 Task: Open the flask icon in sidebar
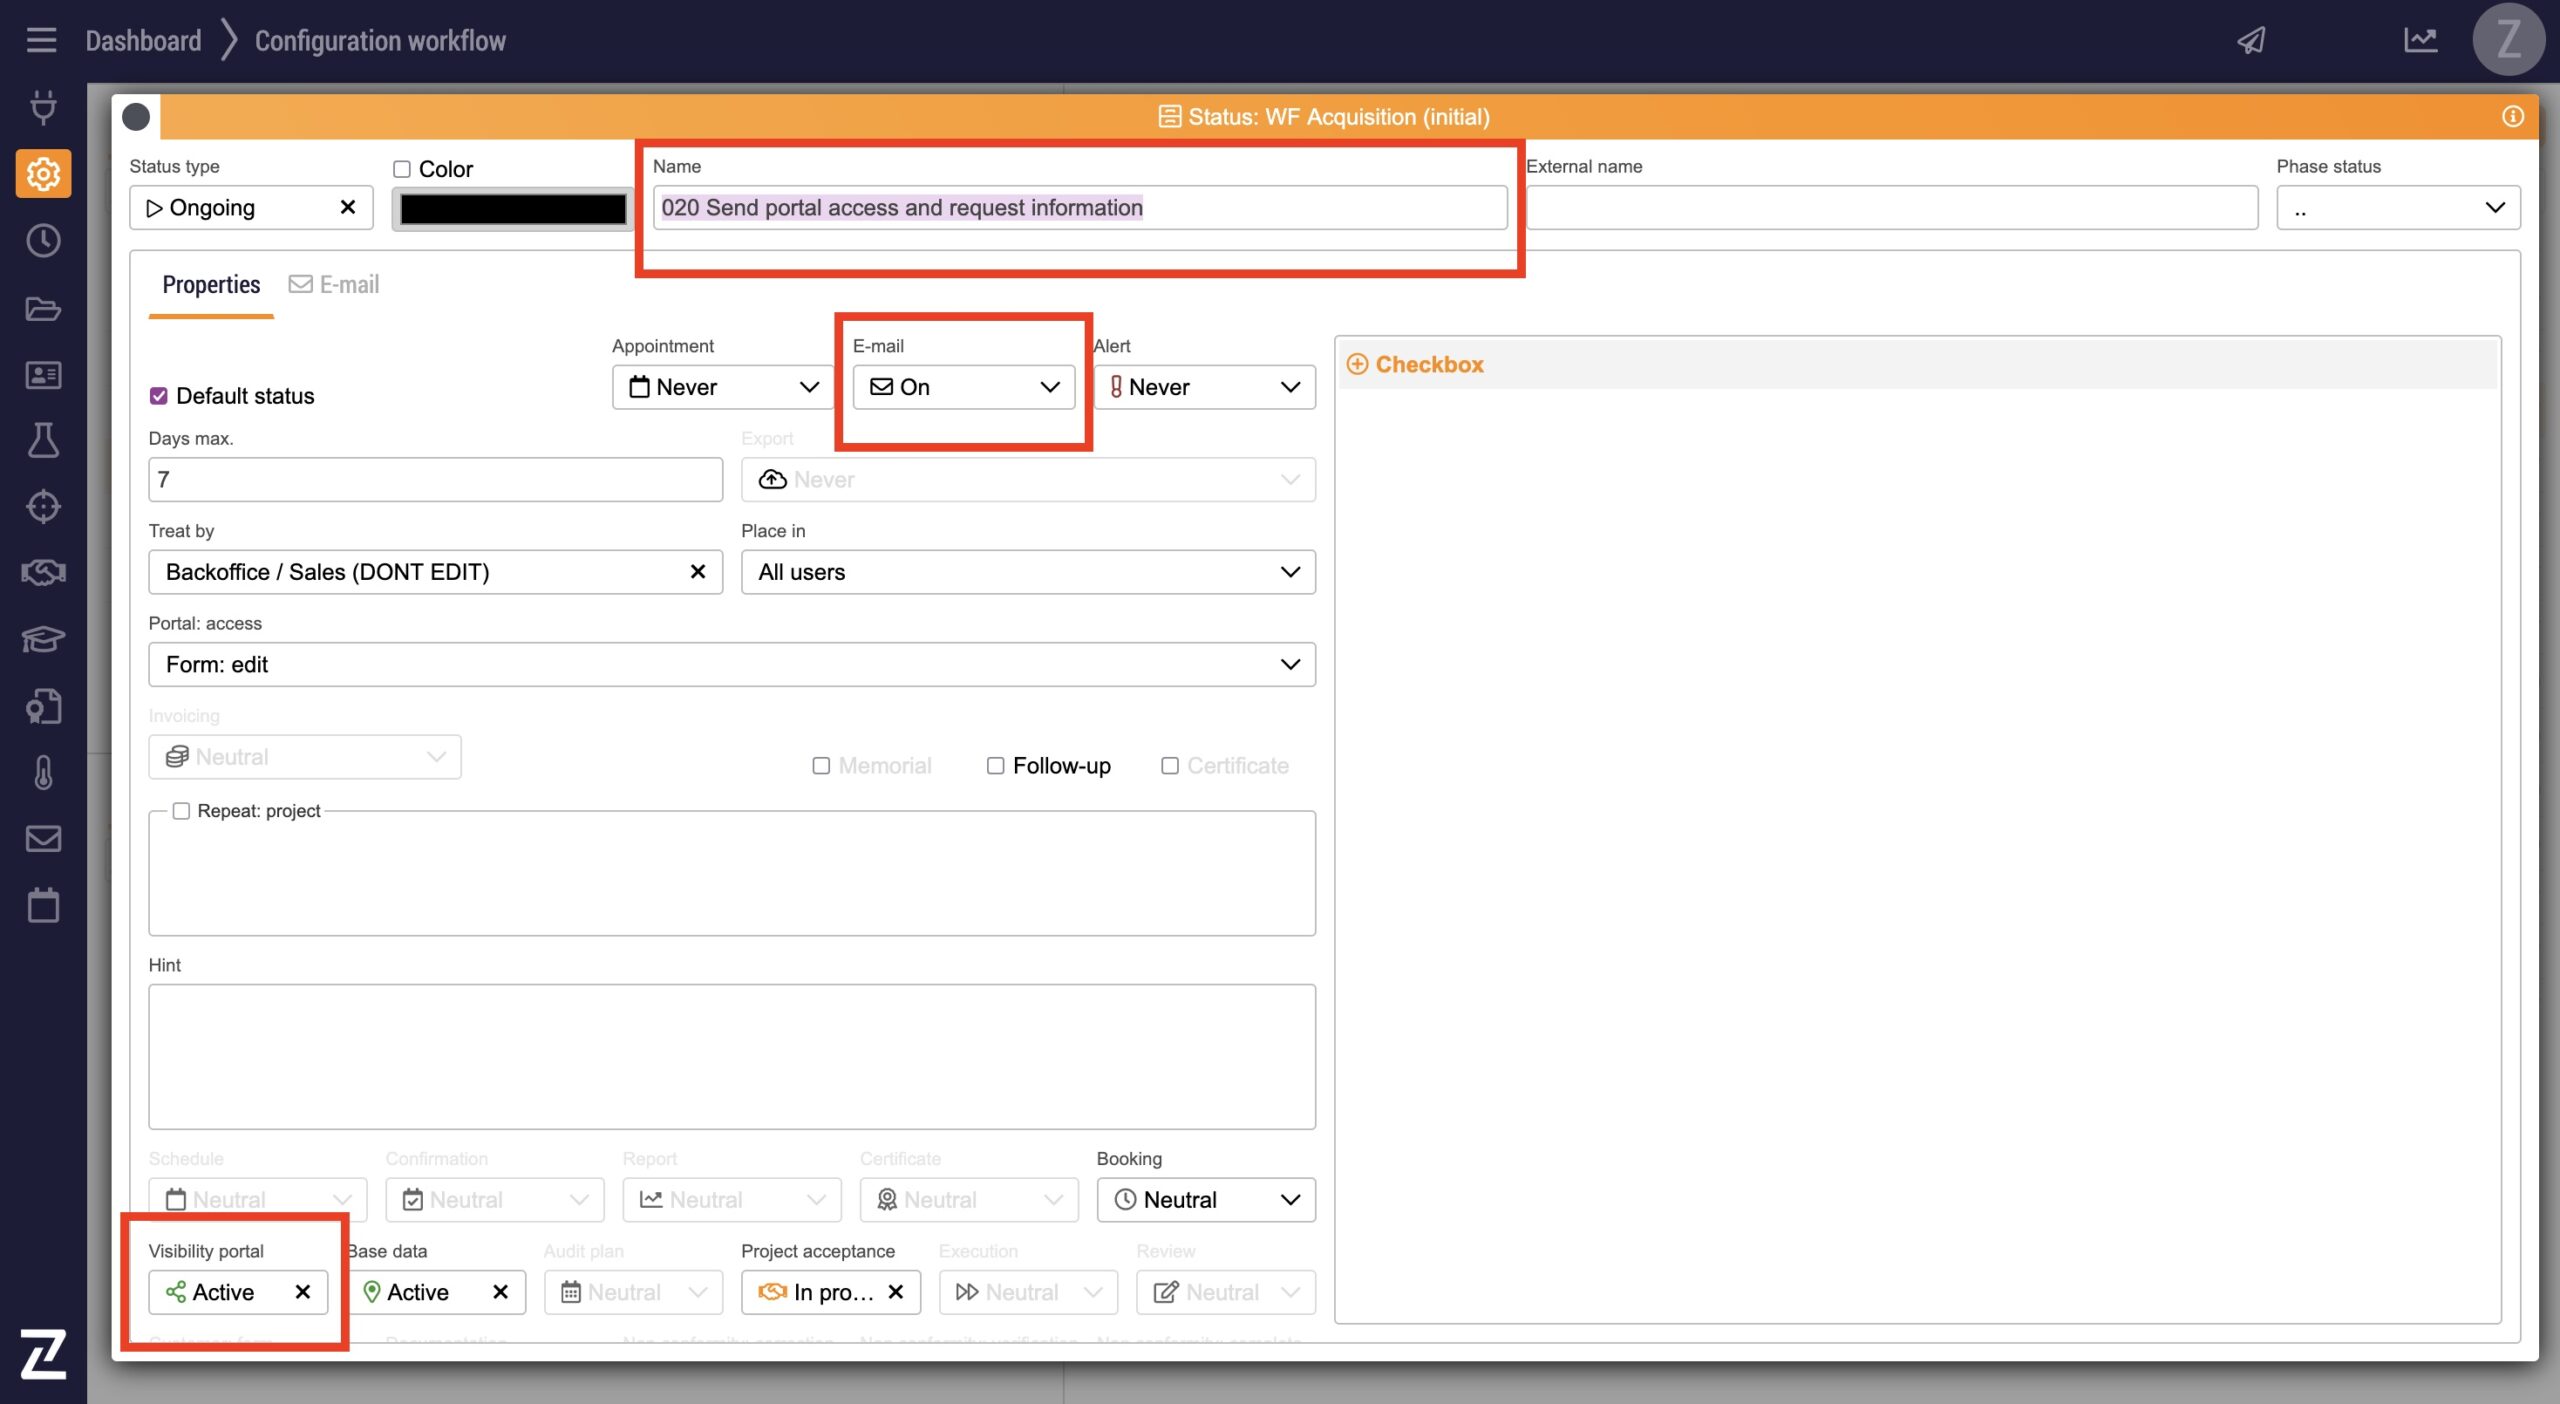[x=43, y=440]
